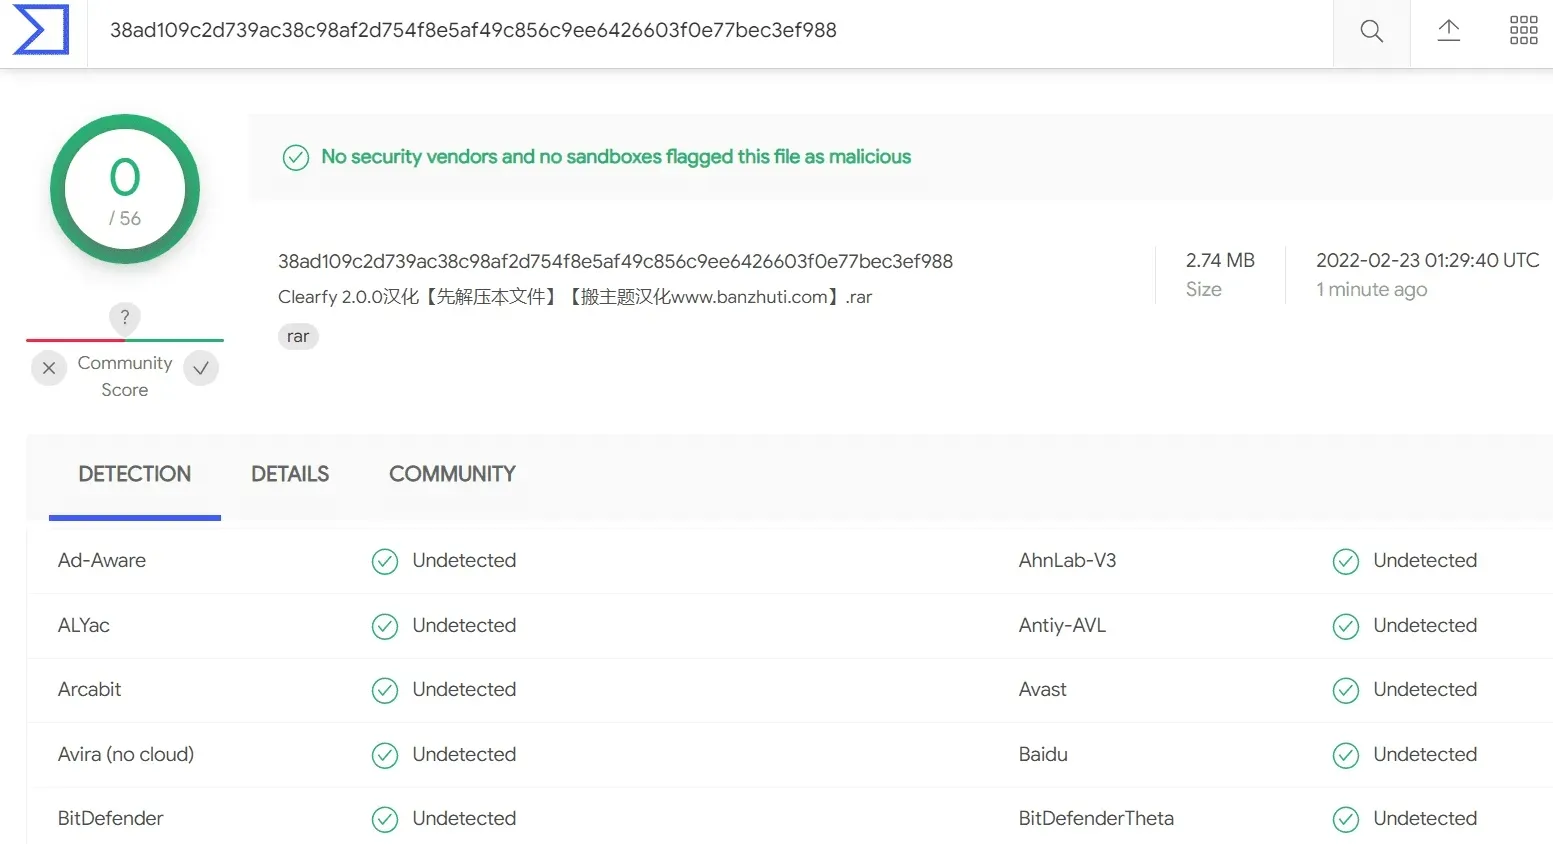Open the apps grid menu icon
Image resolution: width=1553 pixels, height=844 pixels.
tap(1524, 31)
